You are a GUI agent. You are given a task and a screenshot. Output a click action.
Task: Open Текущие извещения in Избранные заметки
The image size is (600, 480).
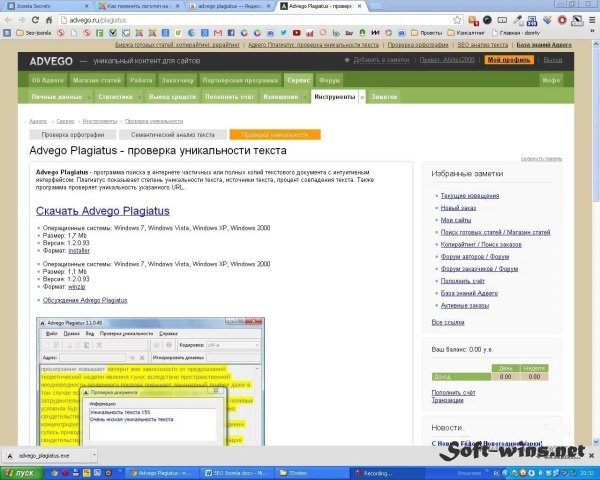470,196
